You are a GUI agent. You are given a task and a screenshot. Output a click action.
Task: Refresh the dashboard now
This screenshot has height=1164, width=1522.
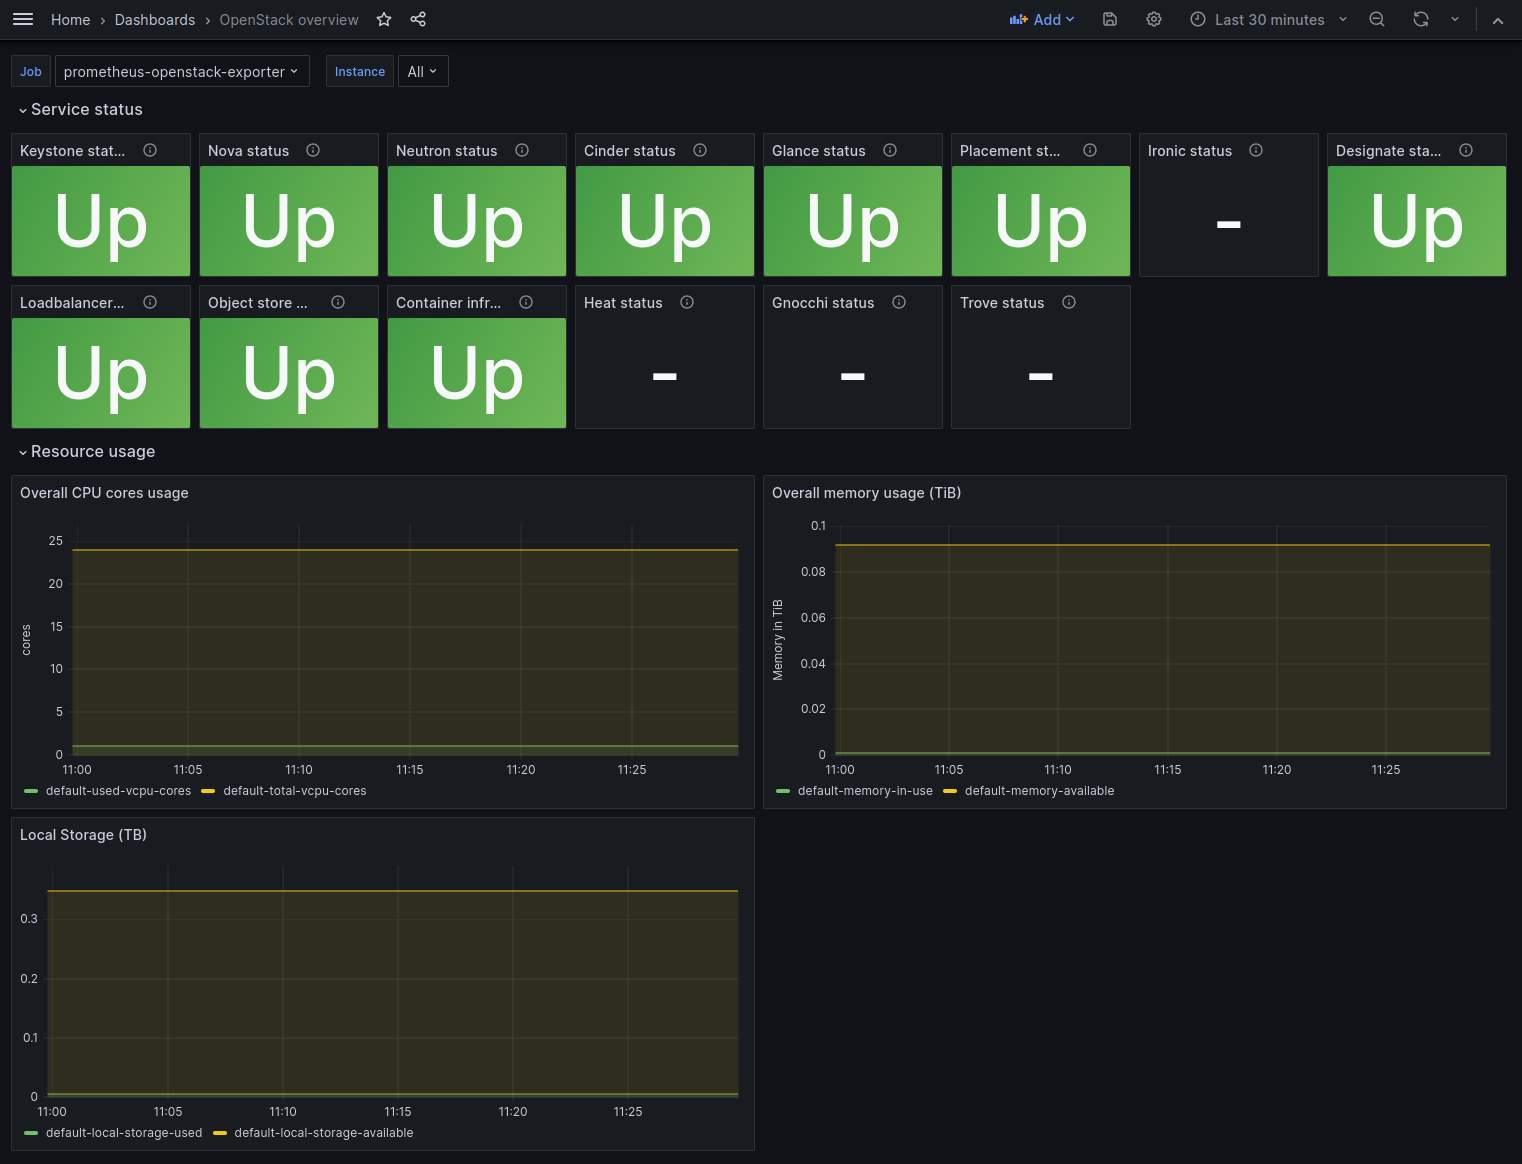[1420, 20]
